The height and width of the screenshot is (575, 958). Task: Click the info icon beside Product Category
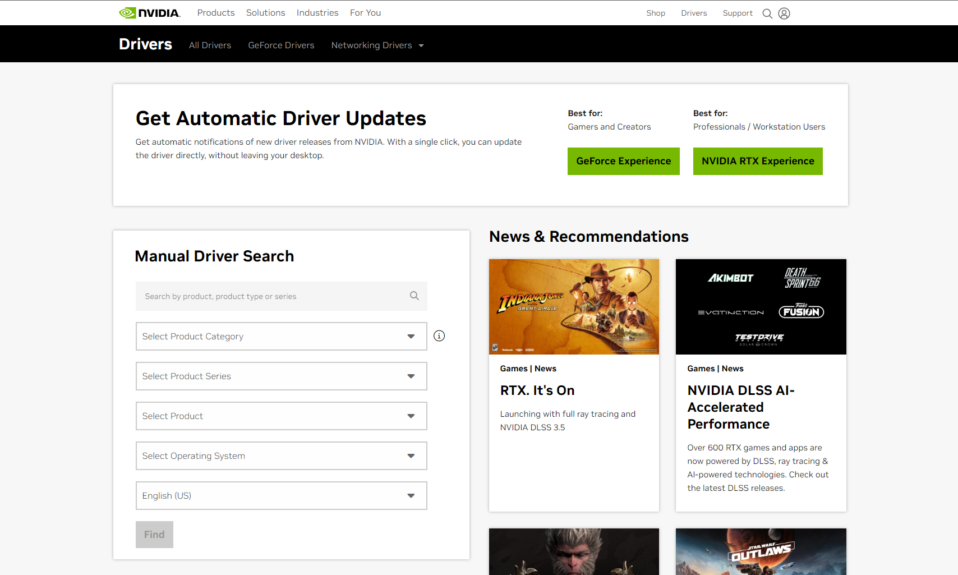(x=439, y=336)
